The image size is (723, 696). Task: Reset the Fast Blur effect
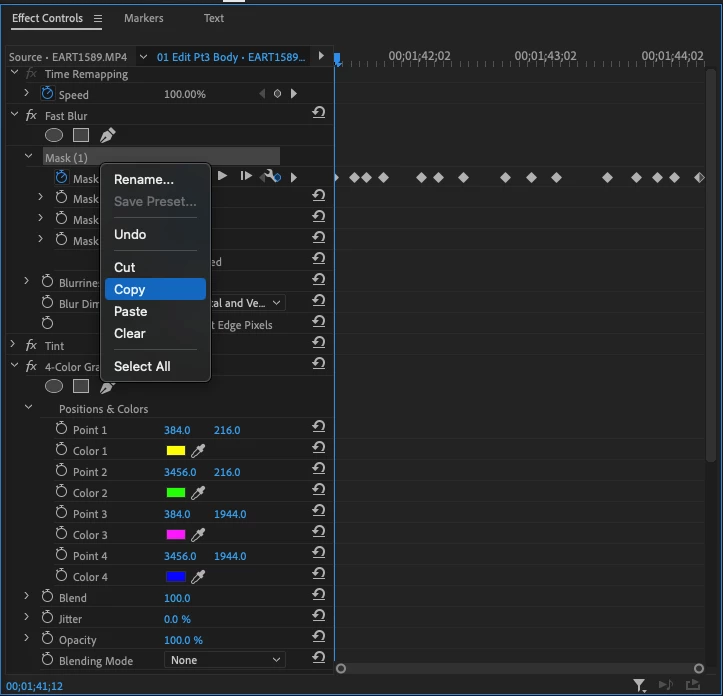(x=319, y=112)
